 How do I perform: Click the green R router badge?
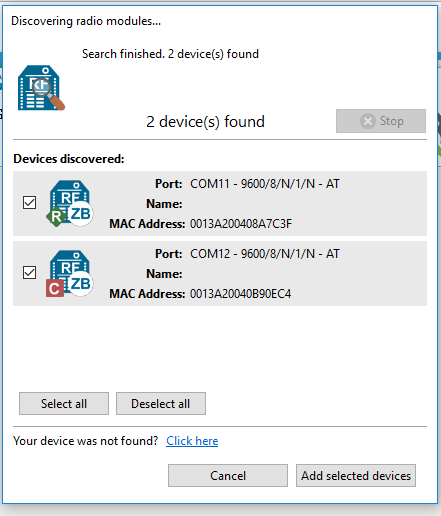click(x=56, y=217)
